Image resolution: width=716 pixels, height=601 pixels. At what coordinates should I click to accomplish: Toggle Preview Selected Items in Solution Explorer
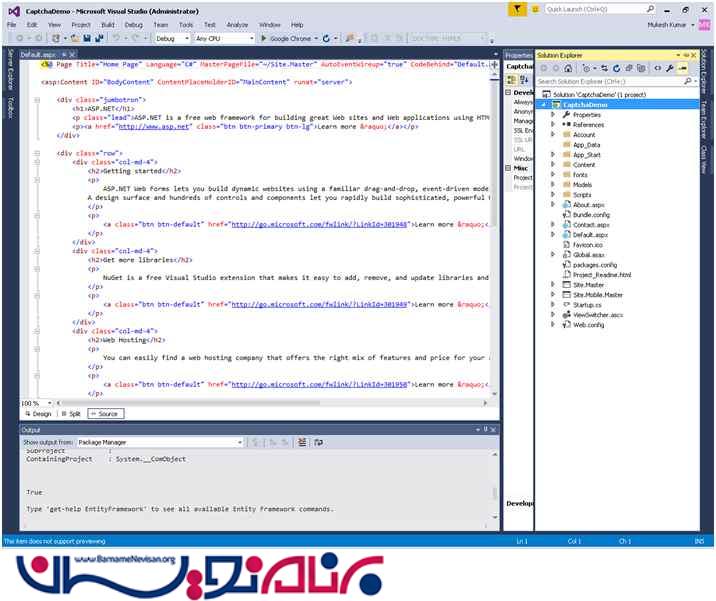(x=682, y=69)
